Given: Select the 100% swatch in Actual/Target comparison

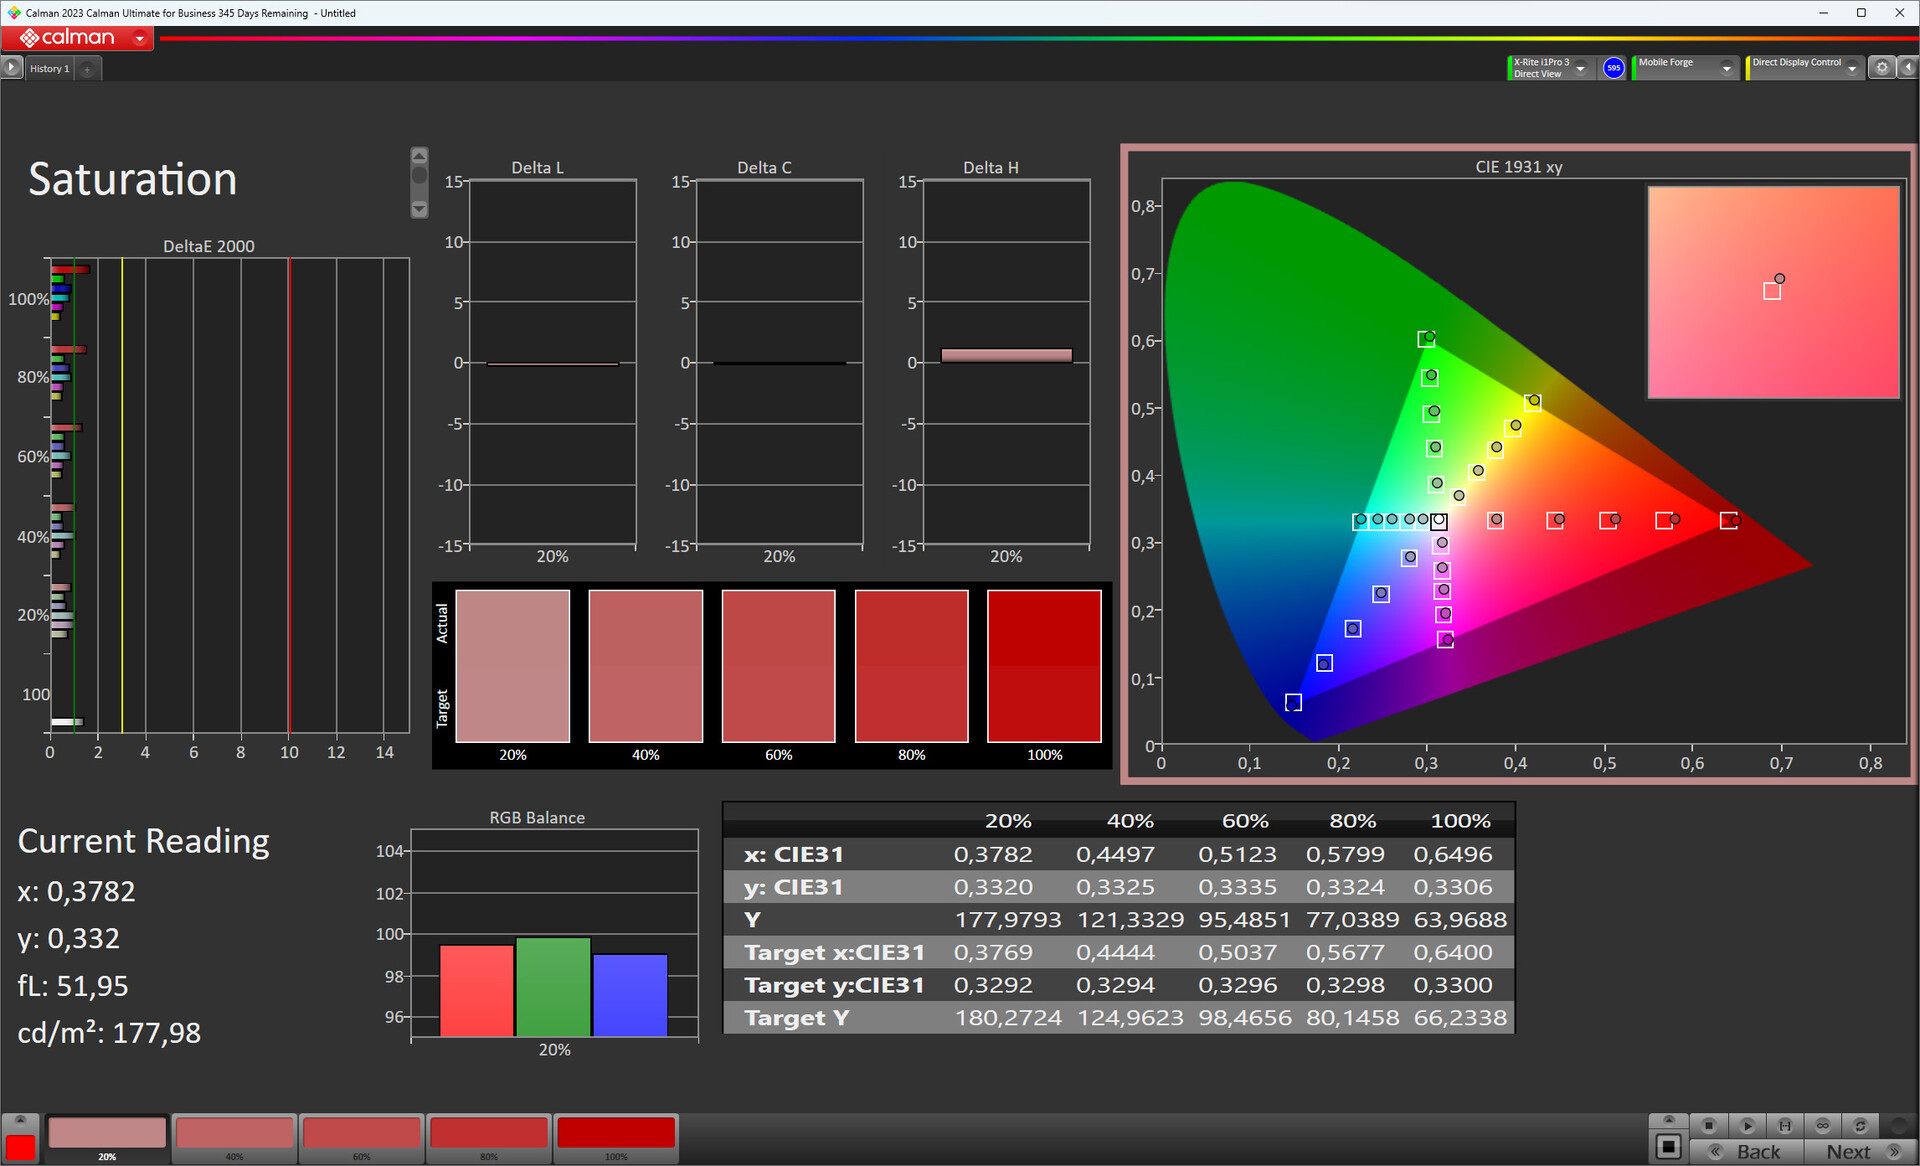Looking at the screenshot, I should click(1045, 666).
